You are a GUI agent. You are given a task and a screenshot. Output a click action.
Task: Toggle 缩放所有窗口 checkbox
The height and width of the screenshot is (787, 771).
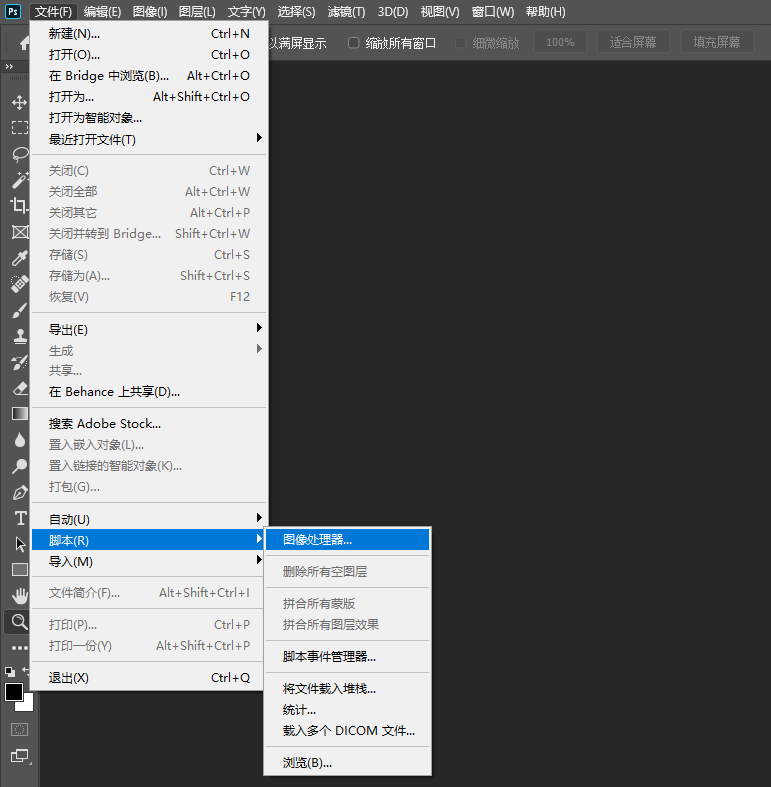(353, 43)
